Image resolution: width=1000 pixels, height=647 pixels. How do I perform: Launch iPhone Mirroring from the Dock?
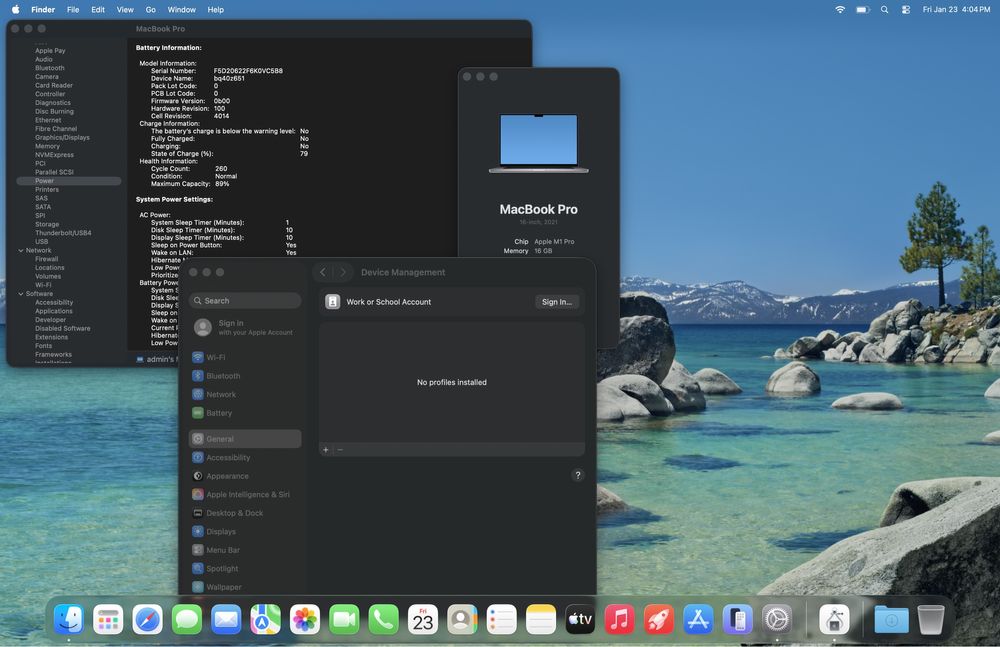click(738, 619)
